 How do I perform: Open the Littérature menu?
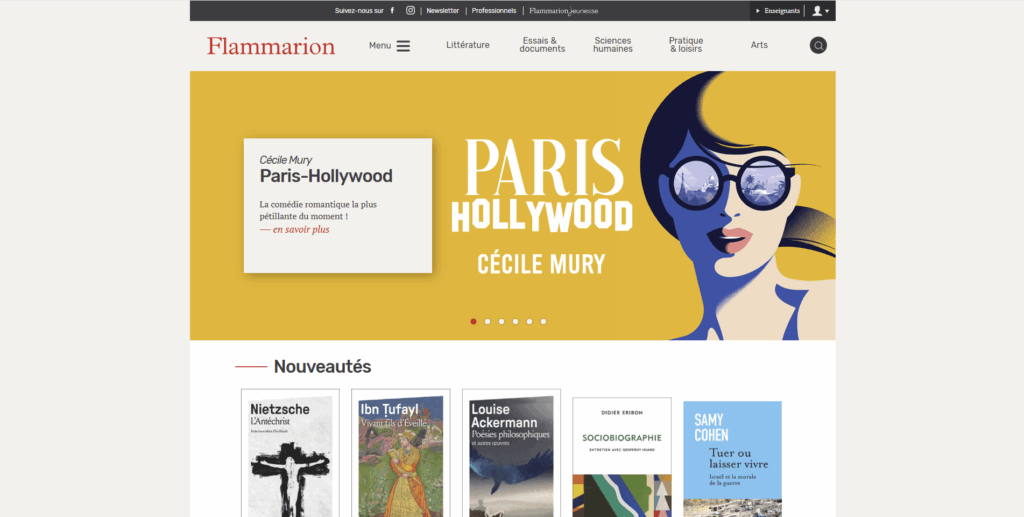click(x=468, y=45)
